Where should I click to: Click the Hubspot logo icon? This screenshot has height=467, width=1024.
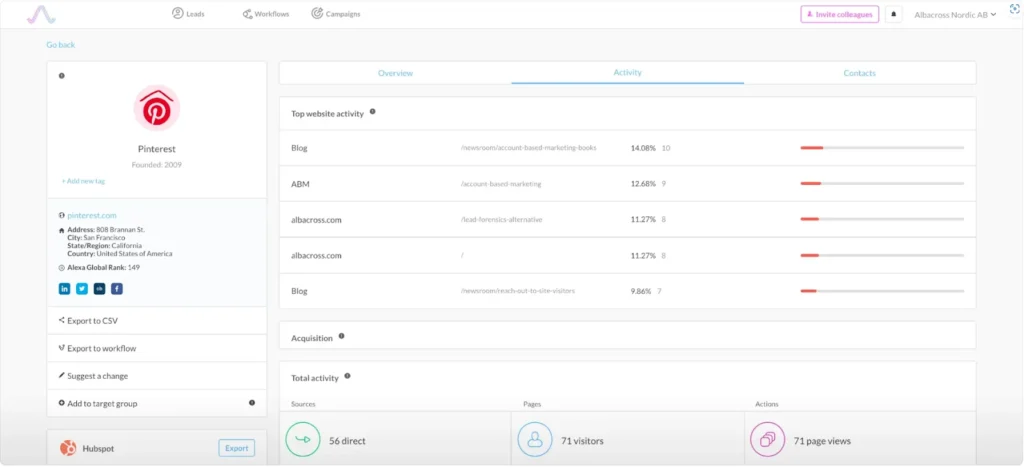(x=69, y=448)
